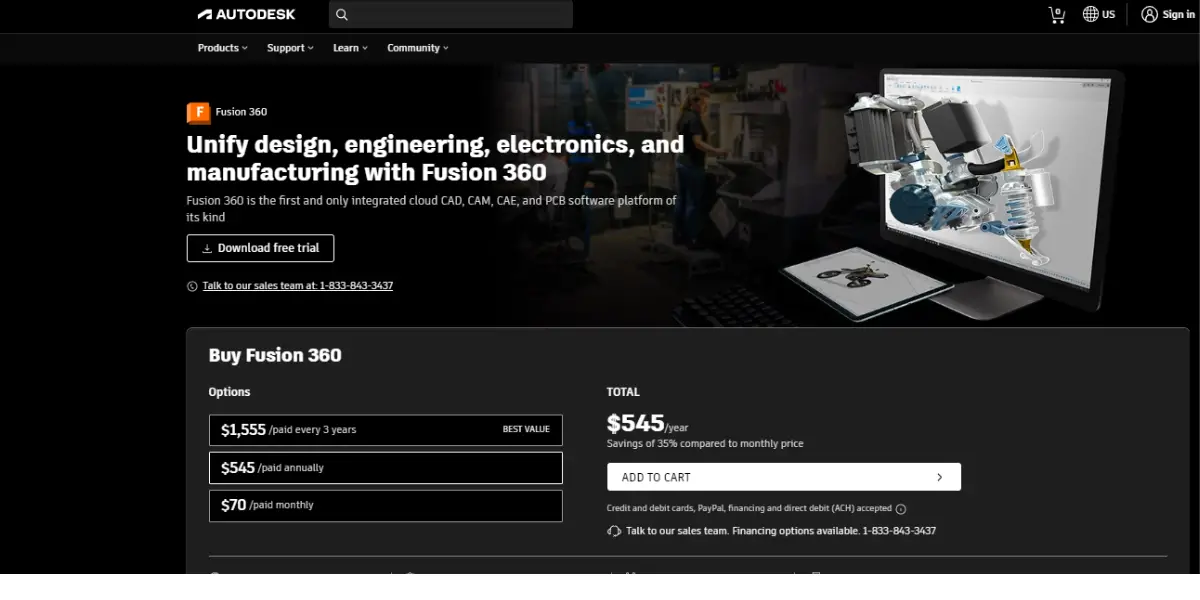Click the user account icon
Viewport: 1200px width, 600px height.
pos(1149,14)
